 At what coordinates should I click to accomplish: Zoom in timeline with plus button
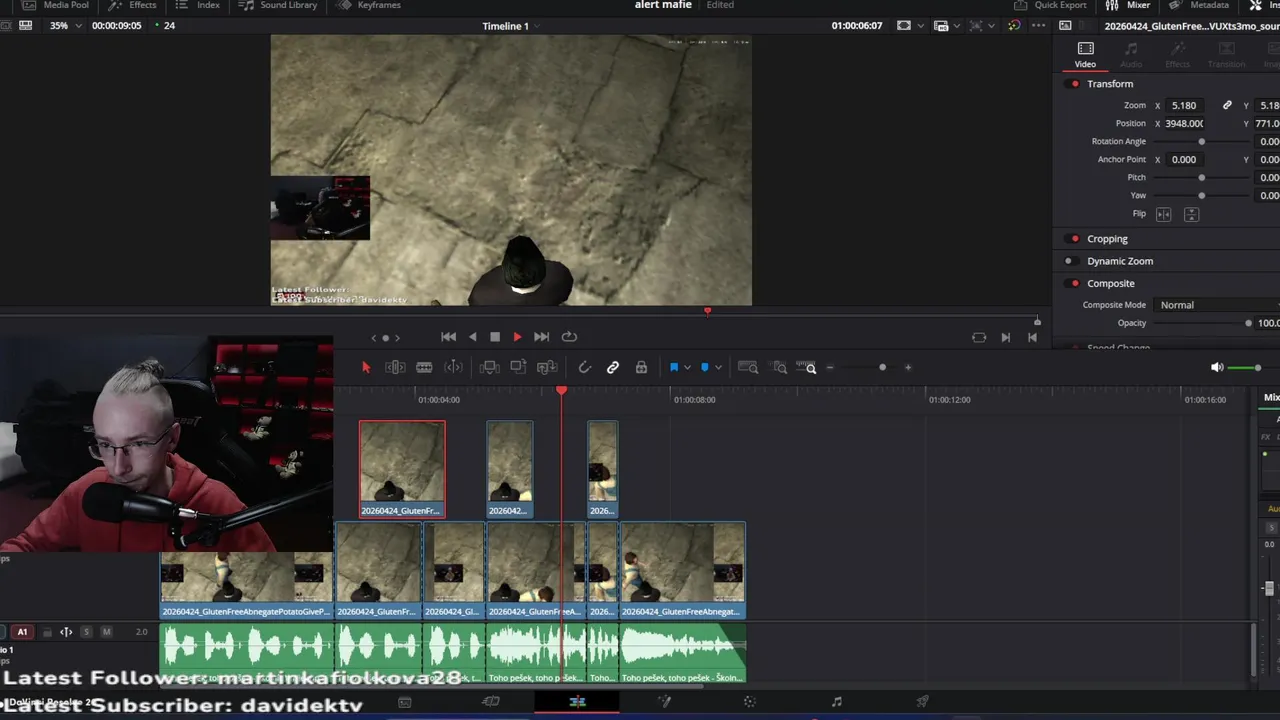point(908,368)
